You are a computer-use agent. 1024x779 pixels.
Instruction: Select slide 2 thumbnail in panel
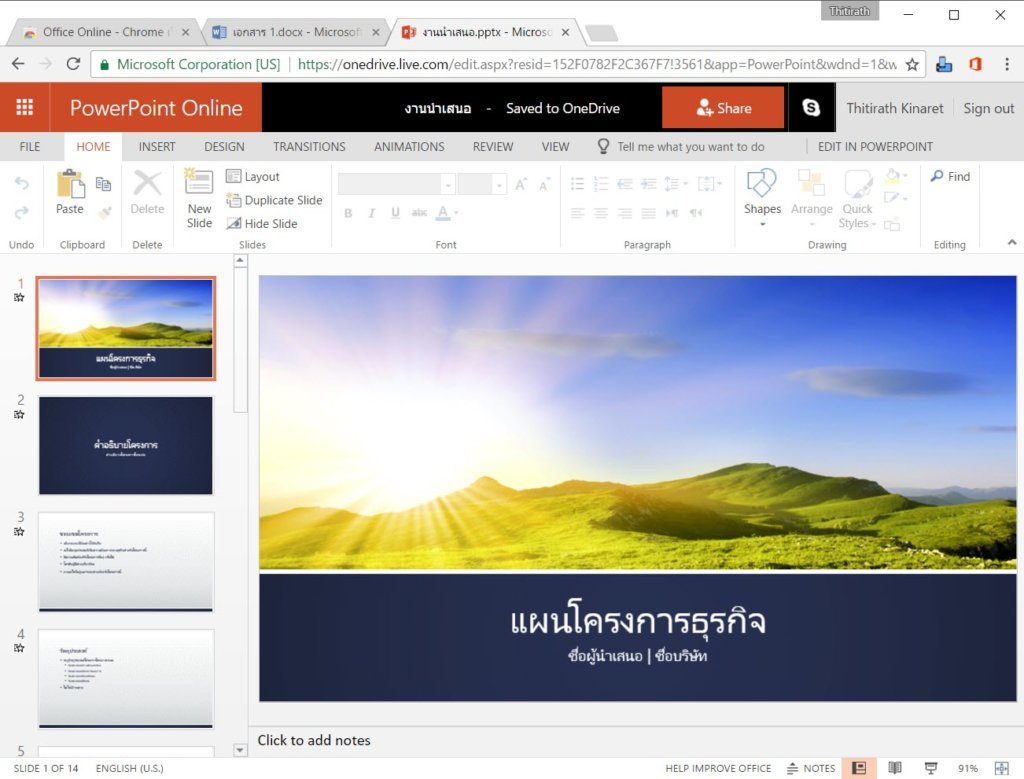126,445
